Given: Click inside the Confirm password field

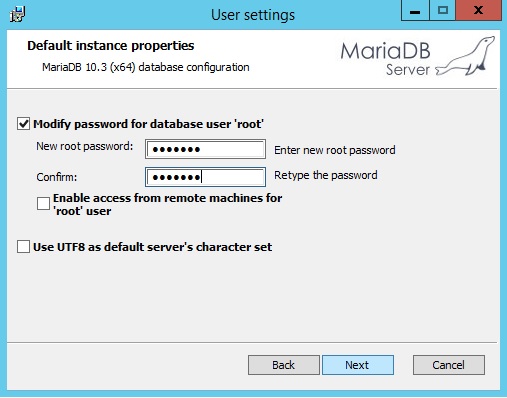Looking at the screenshot, I should click(x=205, y=177).
